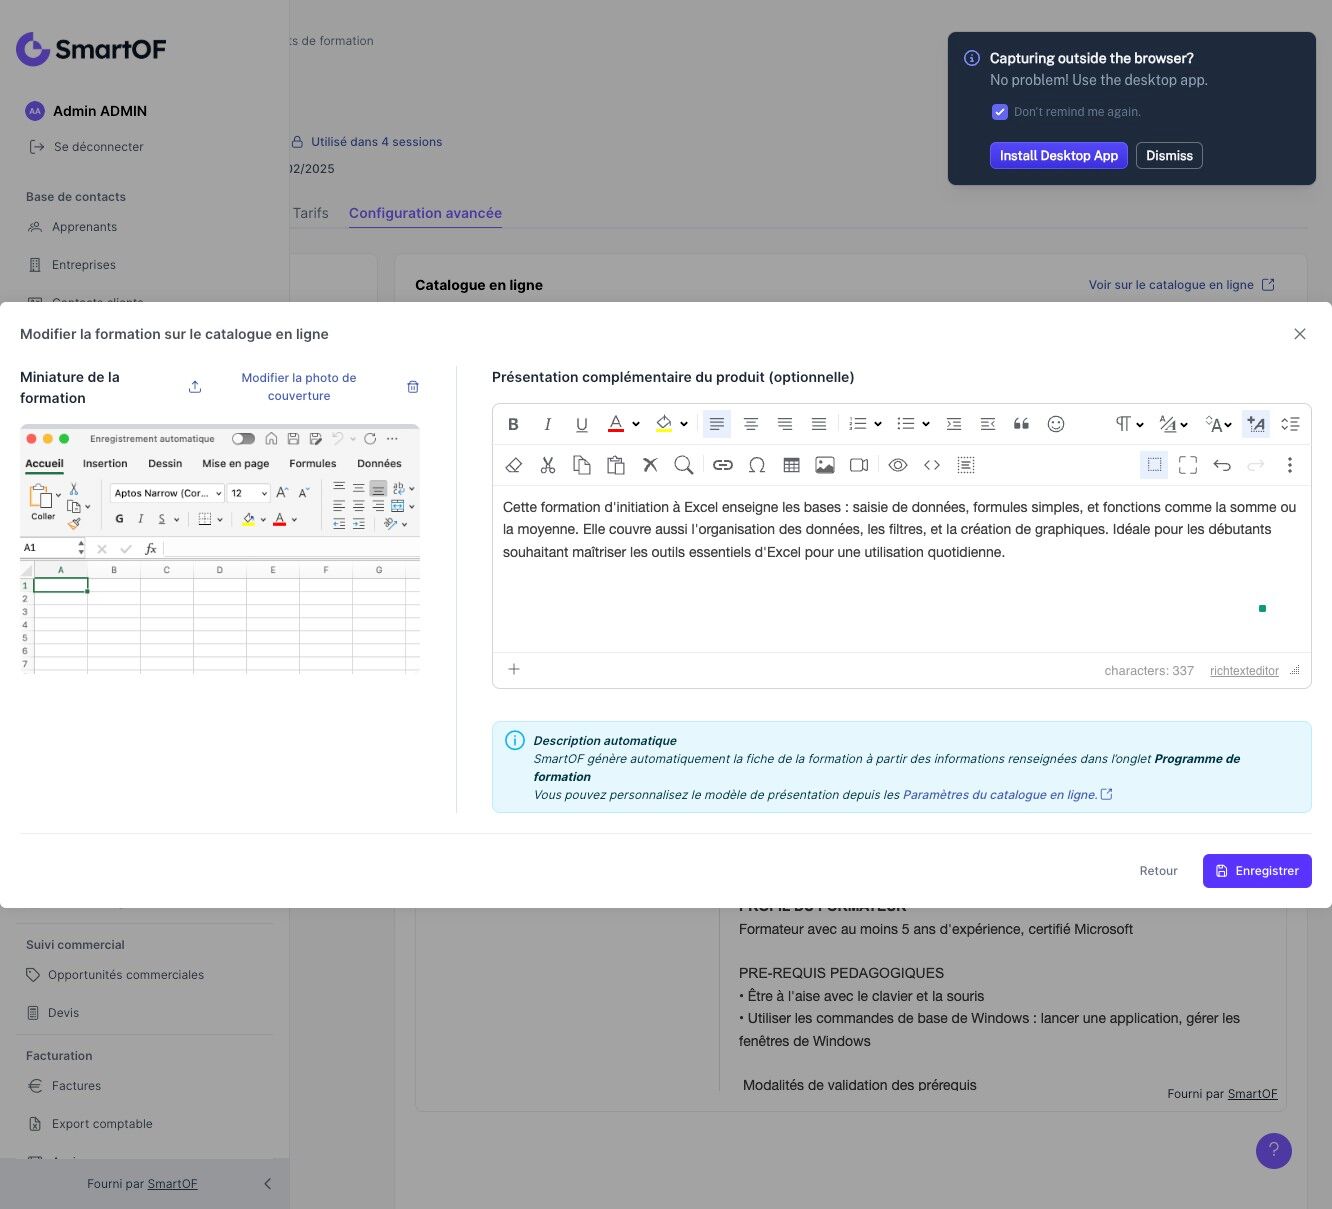Uncheck "Don't remind me again"
Image resolution: width=1332 pixels, height=1209 pixels.
click(999, 112)
